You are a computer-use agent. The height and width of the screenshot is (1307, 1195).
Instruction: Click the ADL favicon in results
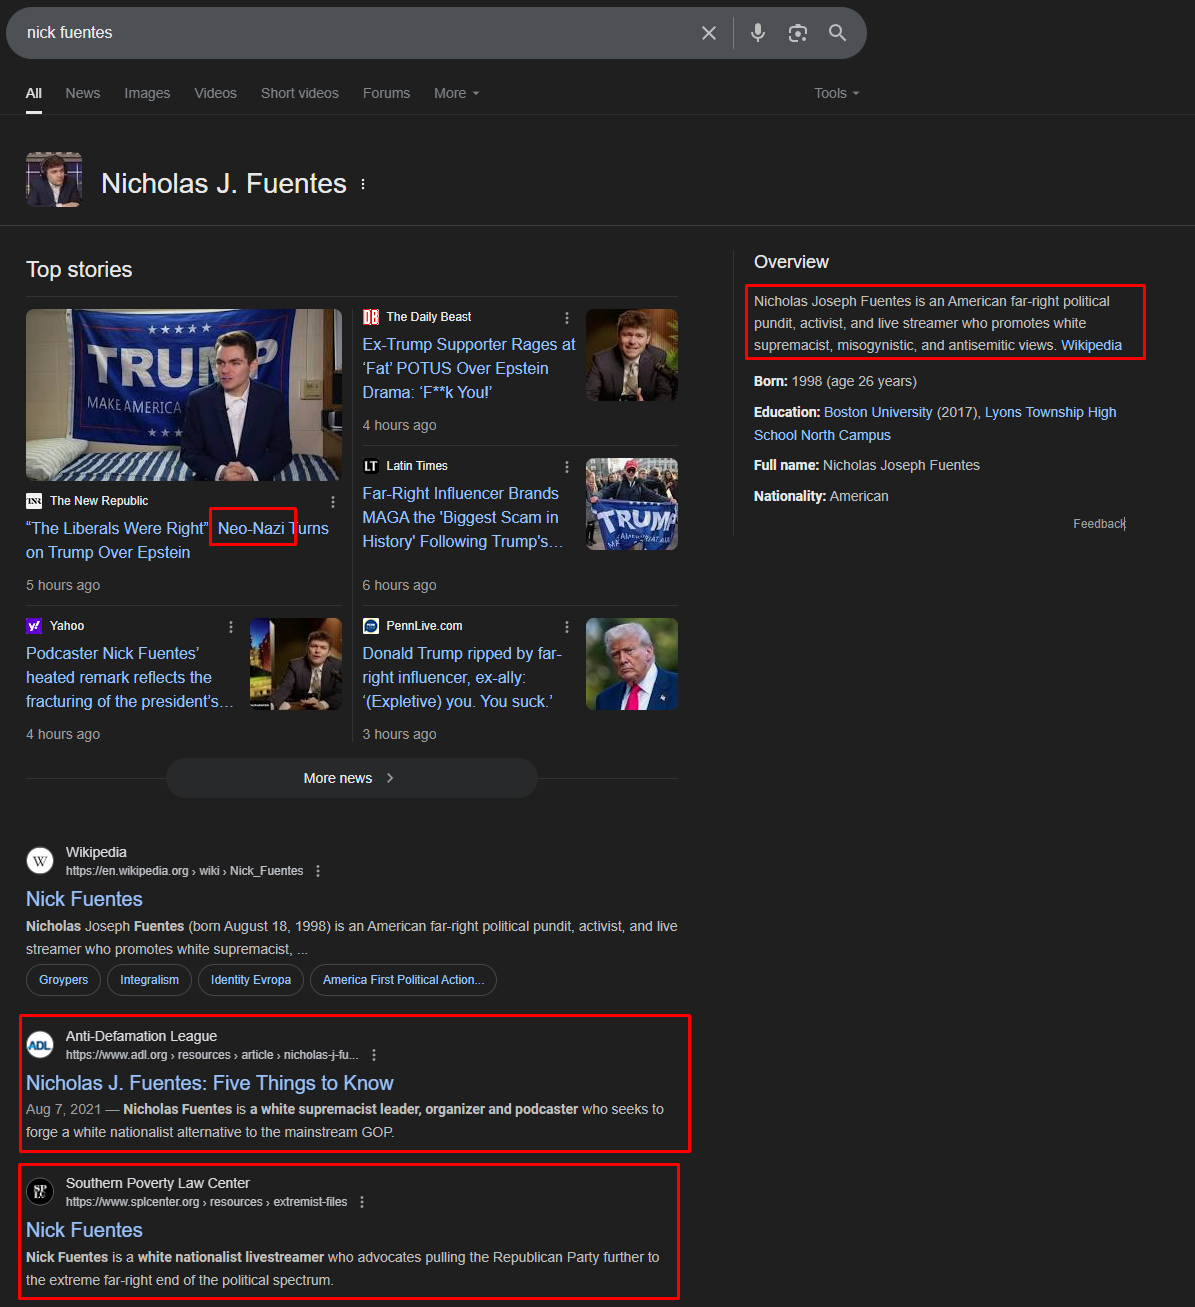(x=40, y=1045)
